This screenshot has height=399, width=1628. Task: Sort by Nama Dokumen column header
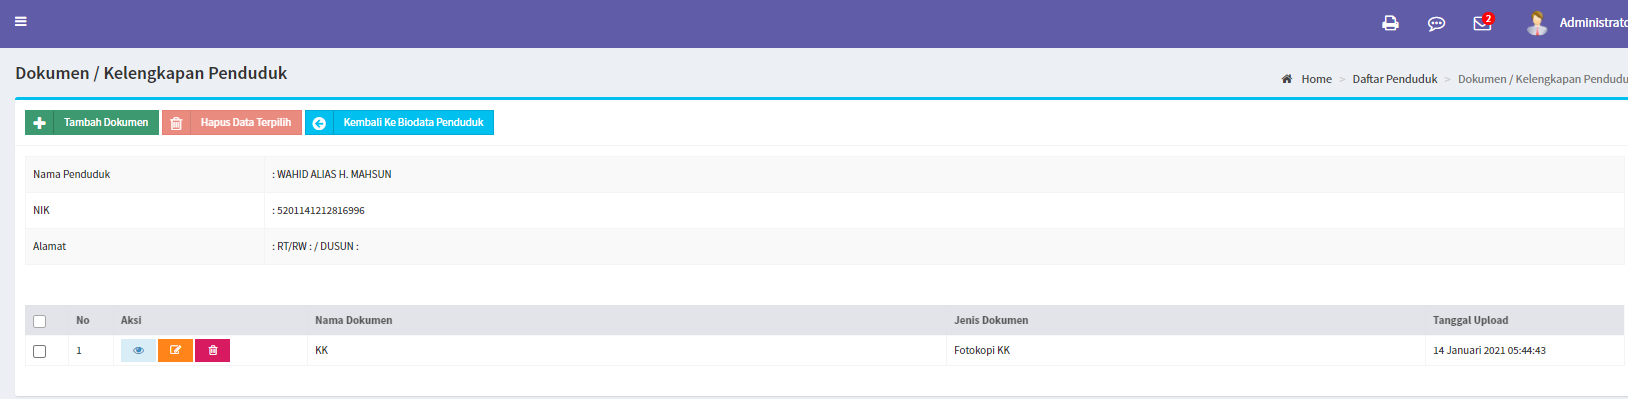click(x=353, y=320)
